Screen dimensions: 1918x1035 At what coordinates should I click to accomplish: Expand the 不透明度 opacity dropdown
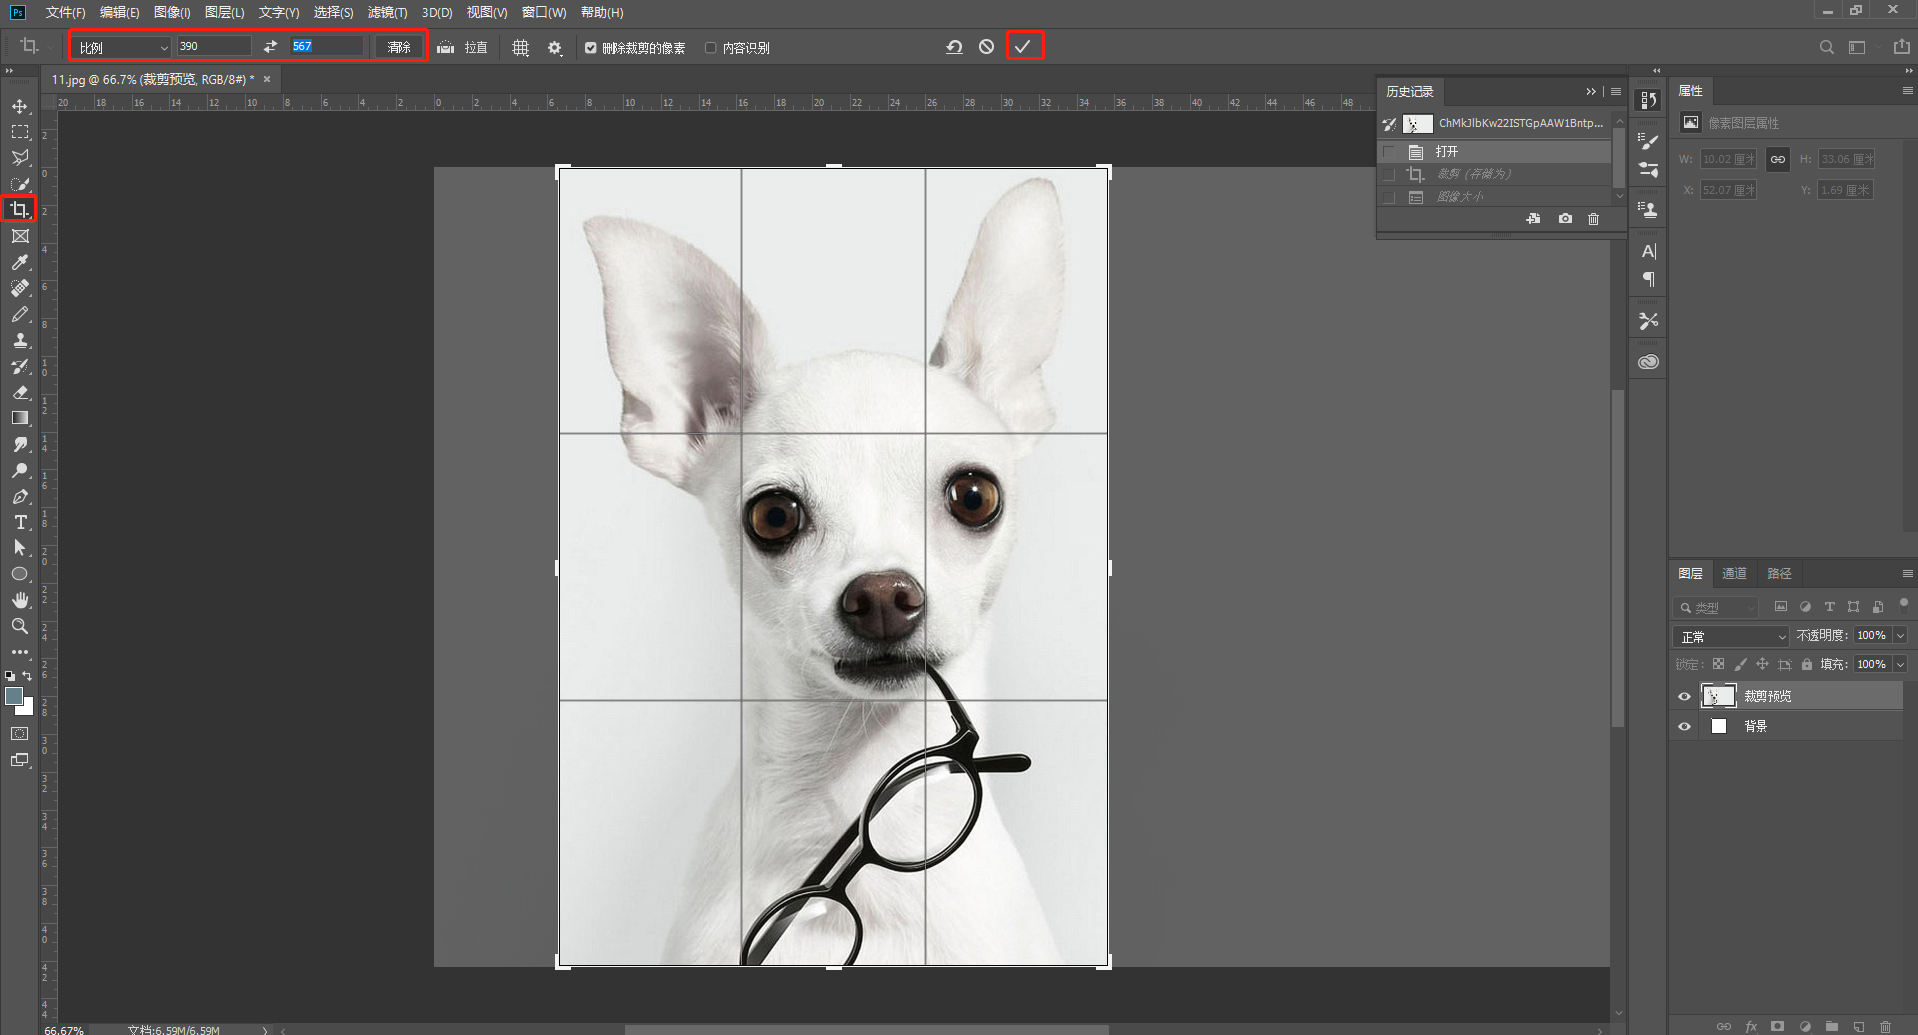tap(1900, 636)
